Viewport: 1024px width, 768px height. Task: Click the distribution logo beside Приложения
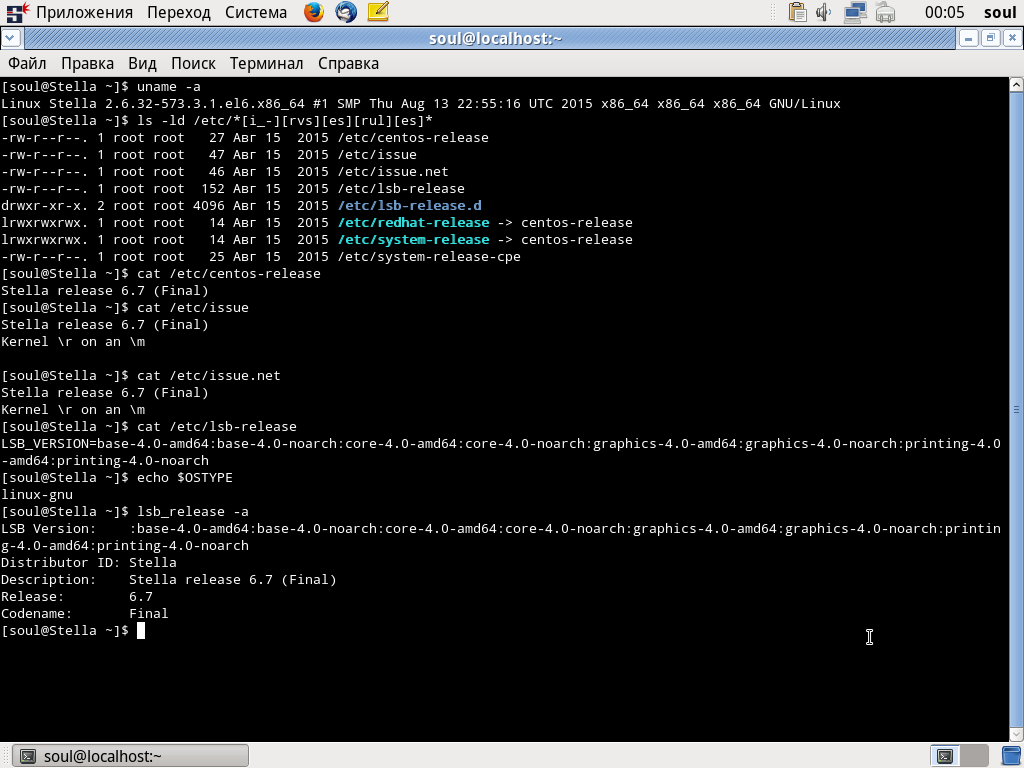click(17, 12)
